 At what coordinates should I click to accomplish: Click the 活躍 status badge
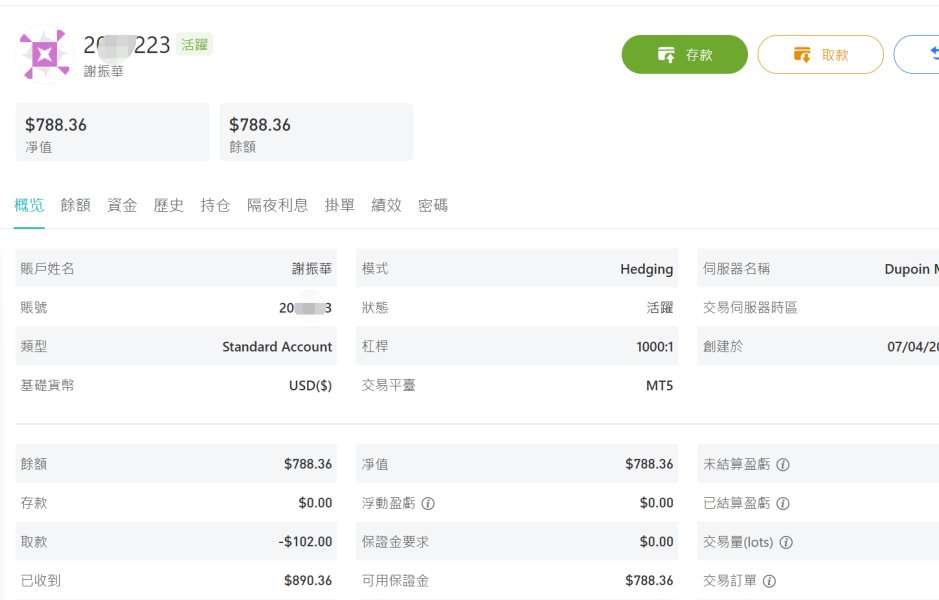click(194, 45)
